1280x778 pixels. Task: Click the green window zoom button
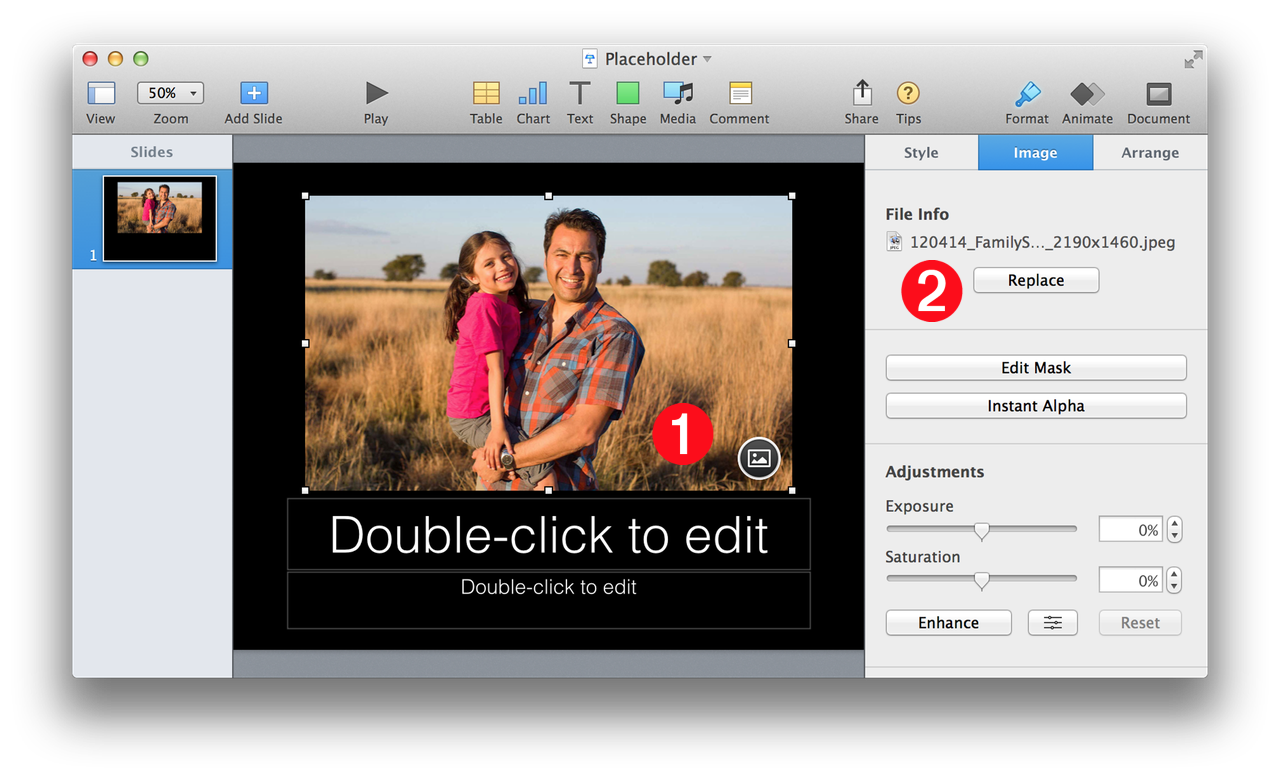coord(141,59)
